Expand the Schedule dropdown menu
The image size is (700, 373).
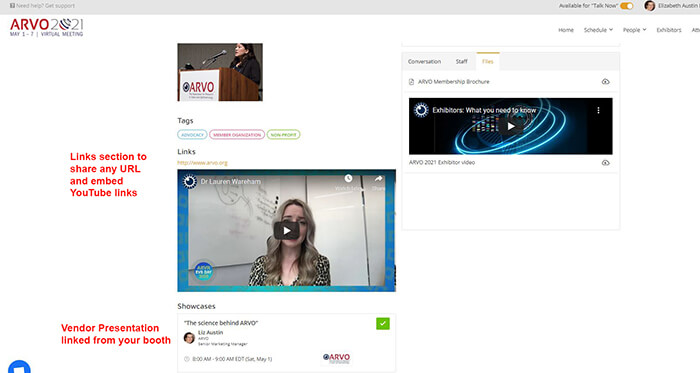pos(598,30)
